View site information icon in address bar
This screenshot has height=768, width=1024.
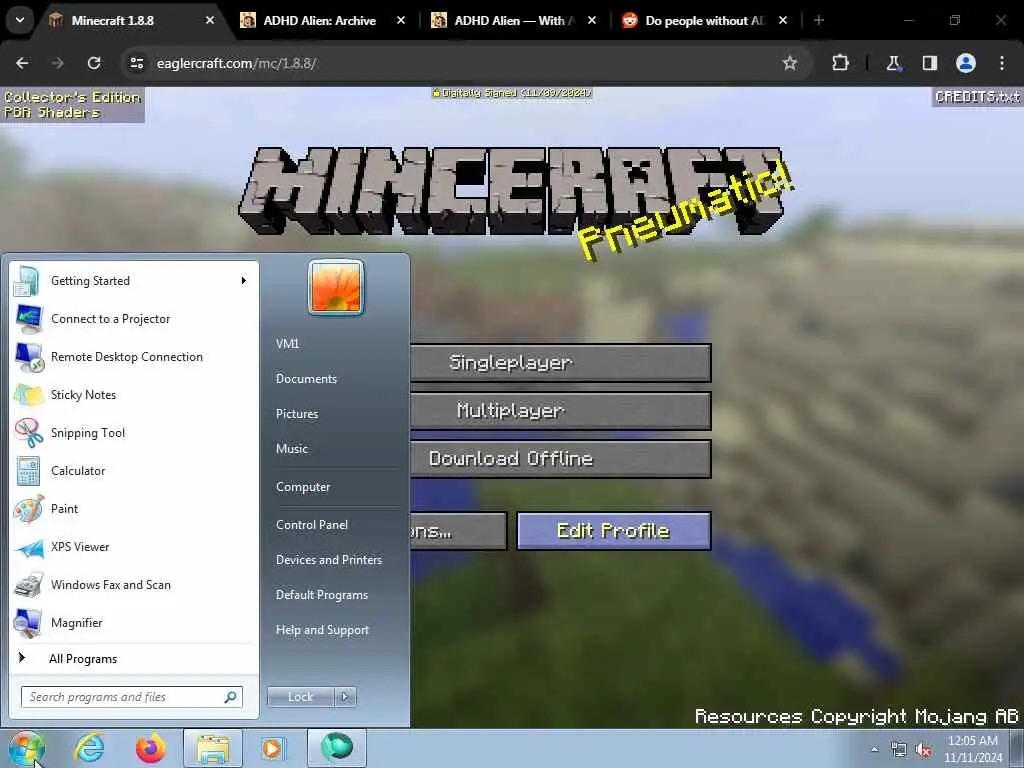click(x=136, y=63)
